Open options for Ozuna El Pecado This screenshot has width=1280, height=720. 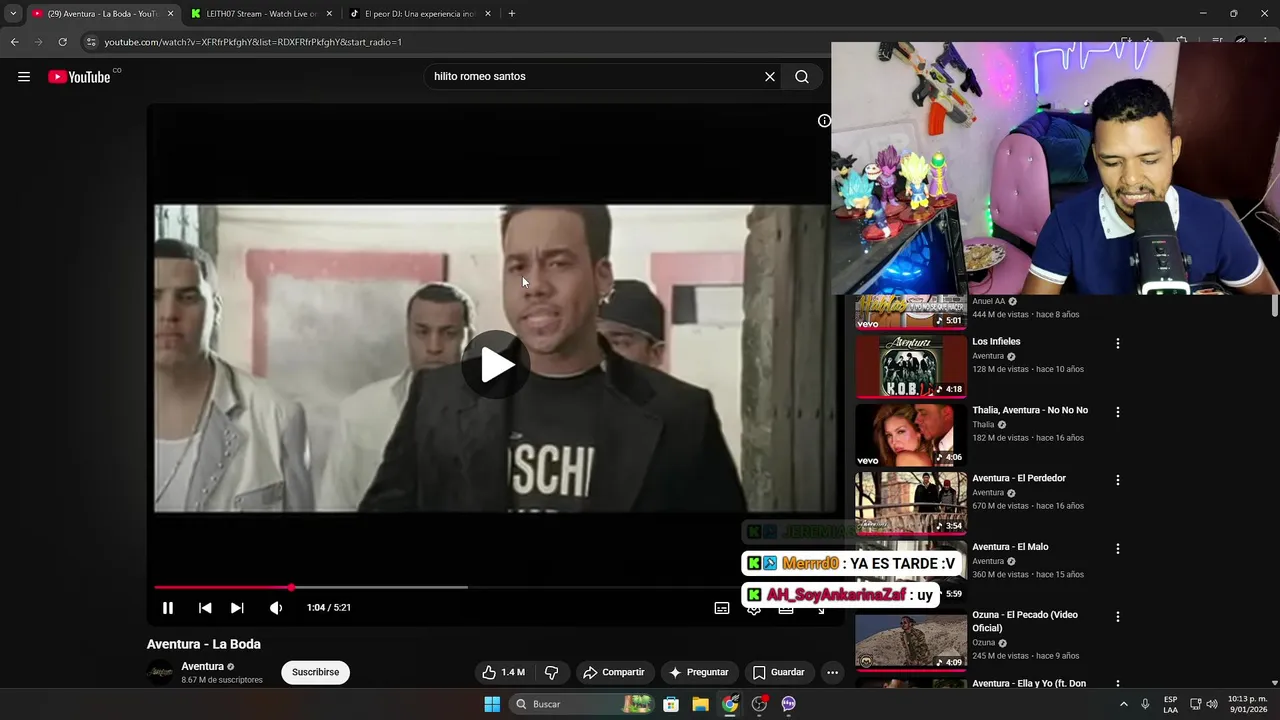coord(1118,617)
